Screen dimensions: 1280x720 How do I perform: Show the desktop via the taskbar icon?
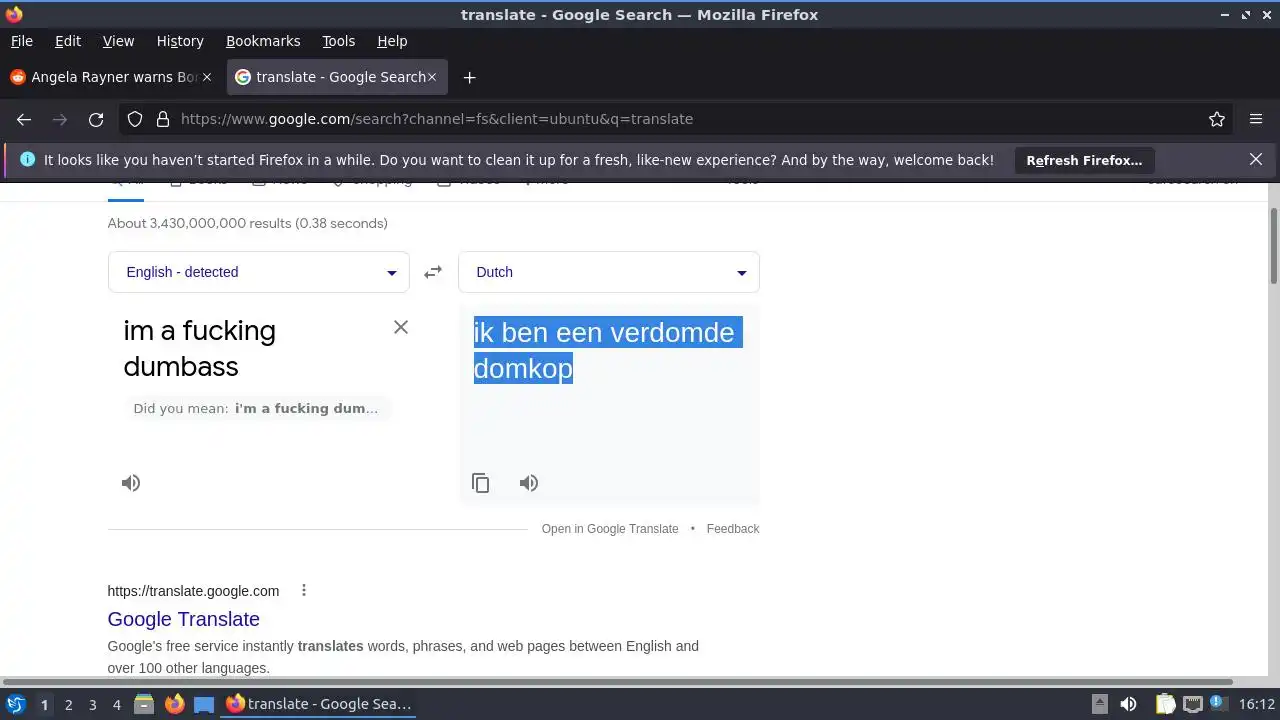pyautogui.click(x=204, y=704)
